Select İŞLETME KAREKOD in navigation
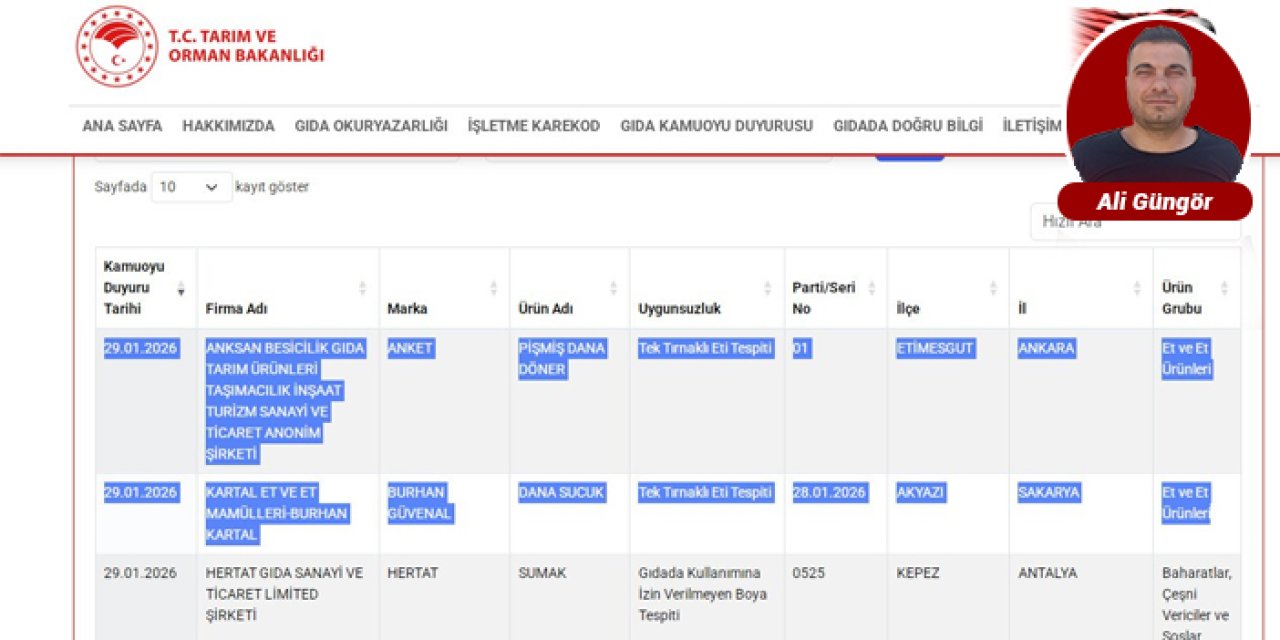Image resolution: width=1280 pixels, height=640 pixels. click(x=534, y=126)
